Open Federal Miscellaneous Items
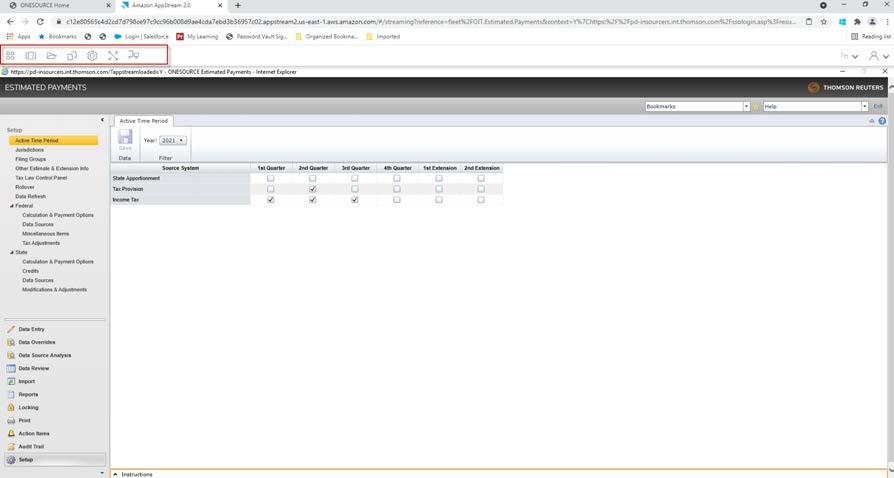The height and width of the screenshot is (478, 894). [x=46, y=234]
